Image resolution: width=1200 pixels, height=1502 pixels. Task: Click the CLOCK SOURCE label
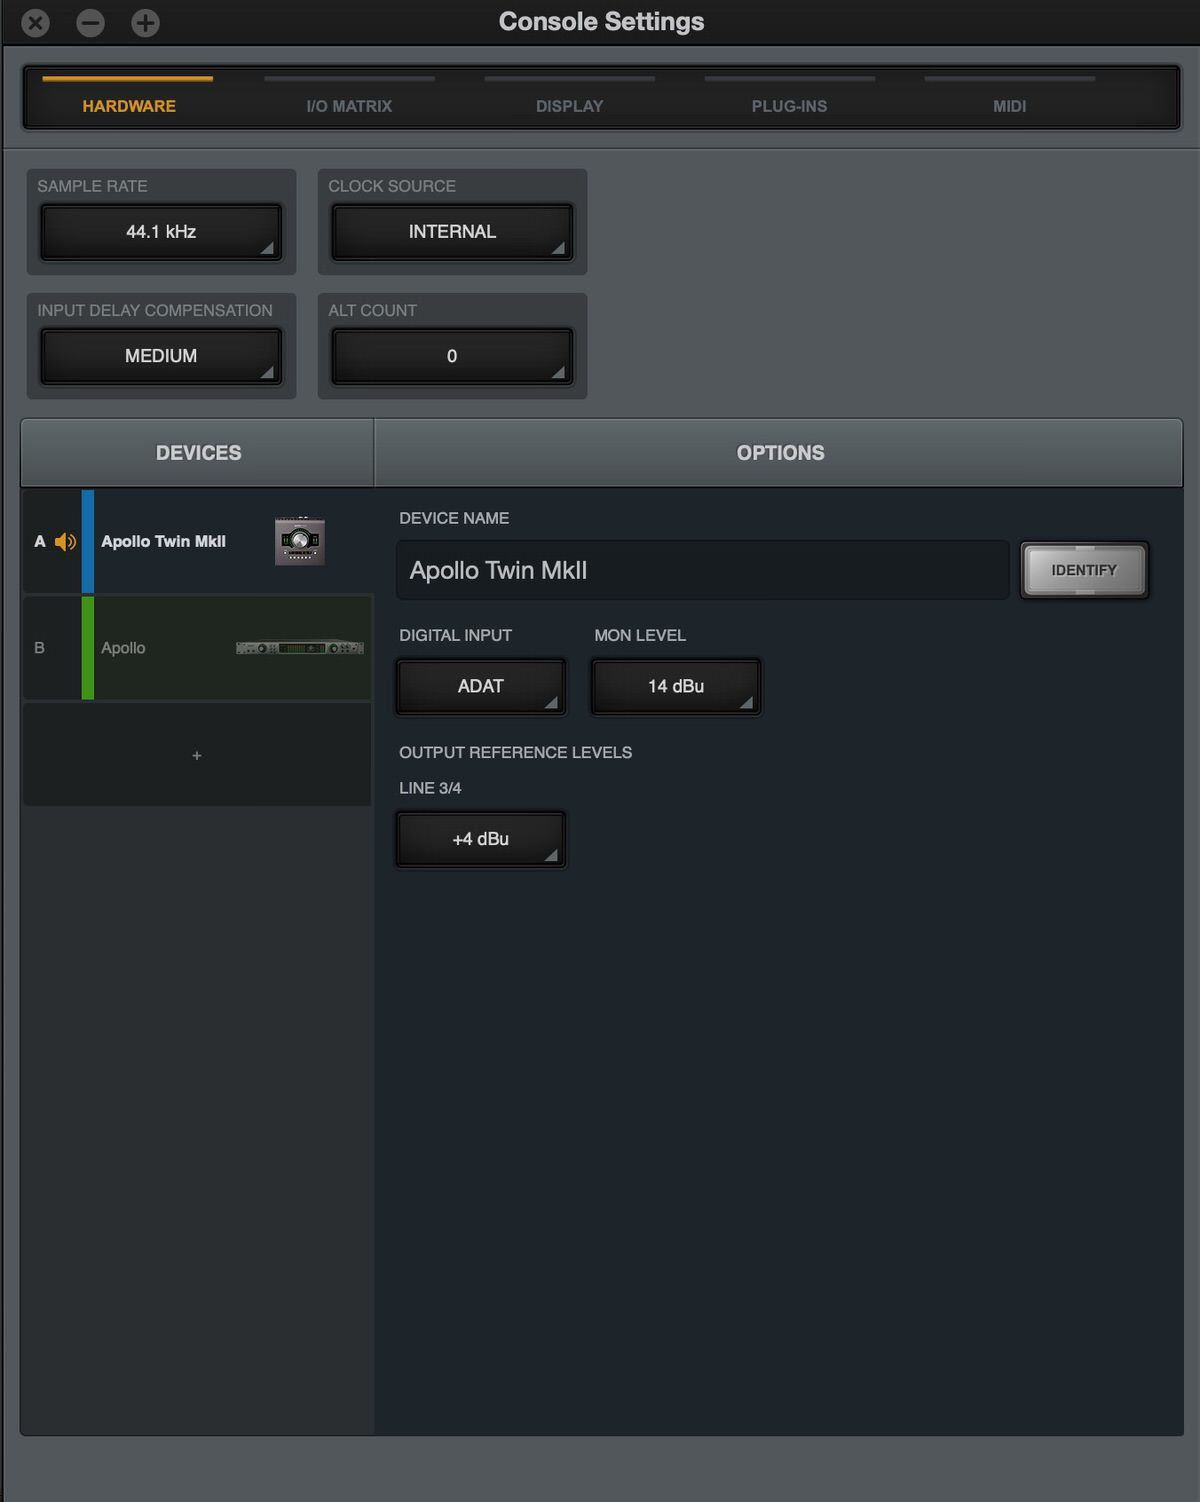point(392,186)
